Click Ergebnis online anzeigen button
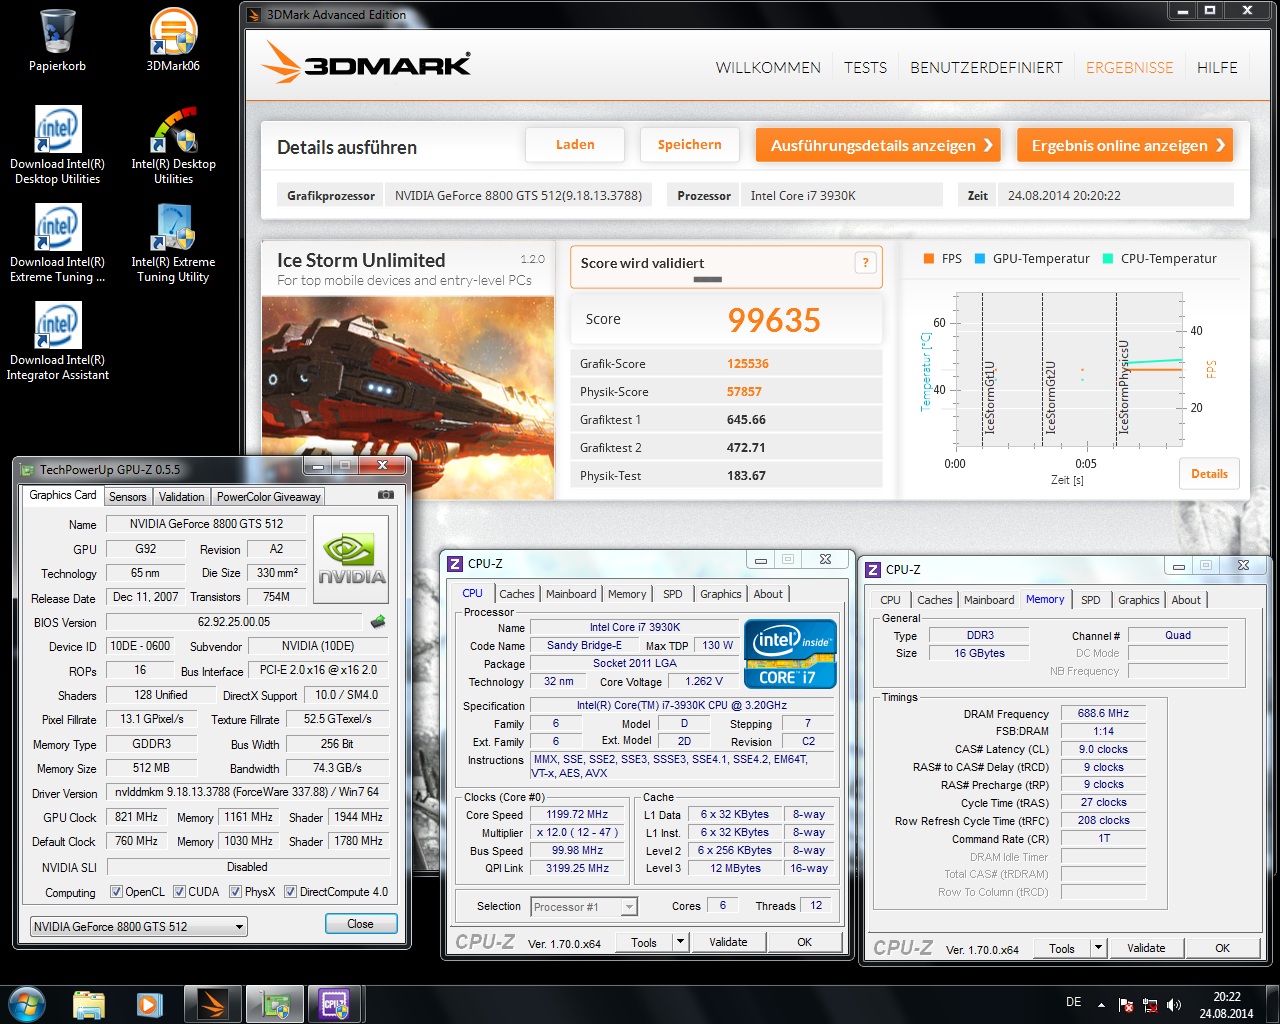The height and width of the screenshot is (1024, 1280). [x=1125, y=145]
